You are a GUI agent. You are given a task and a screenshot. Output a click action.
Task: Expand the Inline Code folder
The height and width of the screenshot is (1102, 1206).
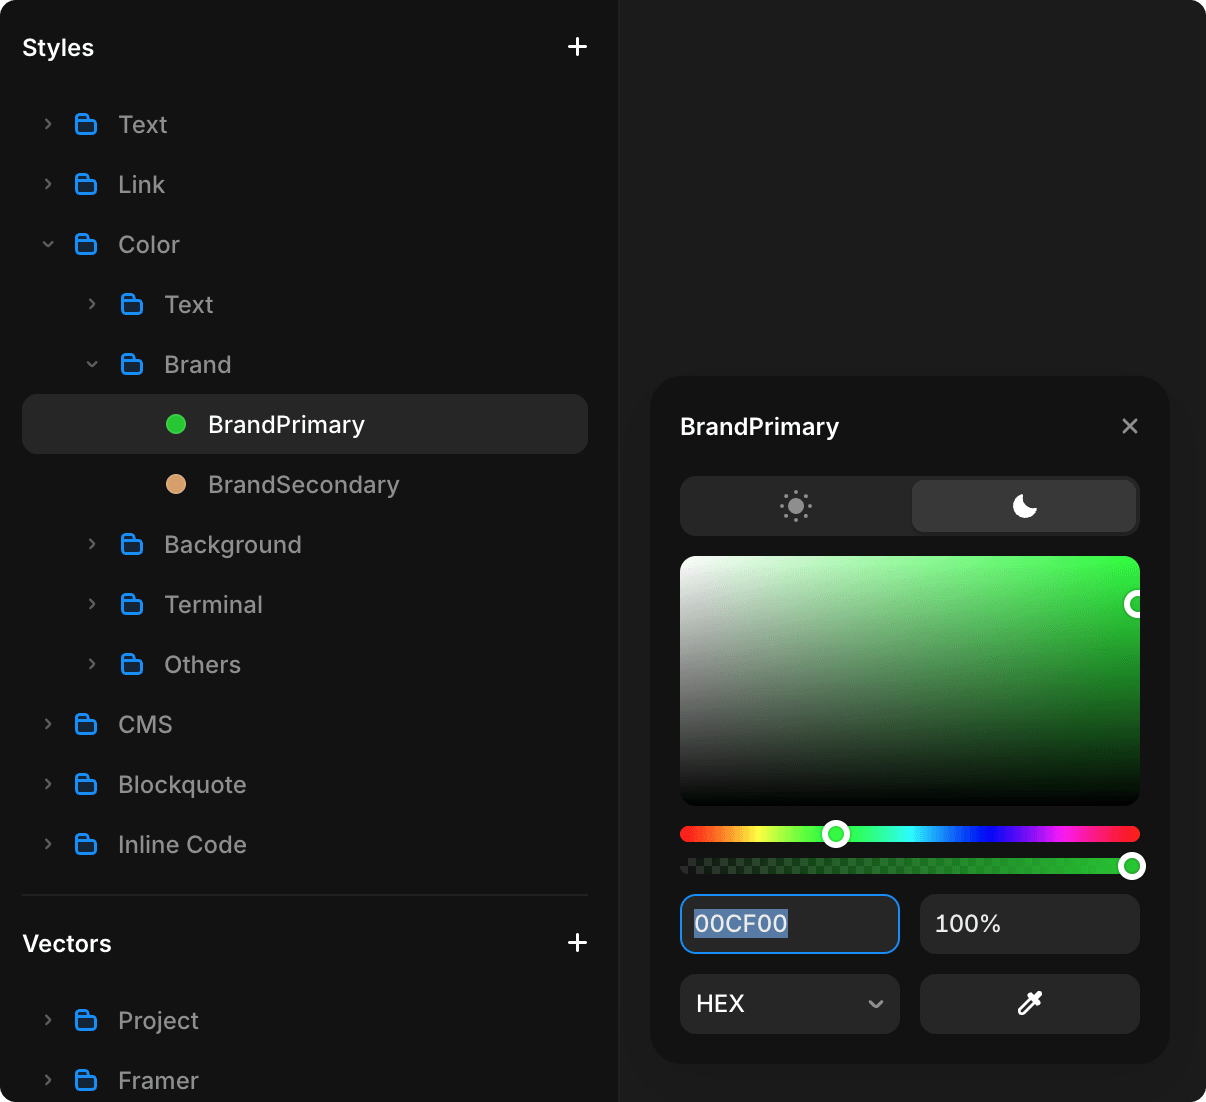point(48,844)
